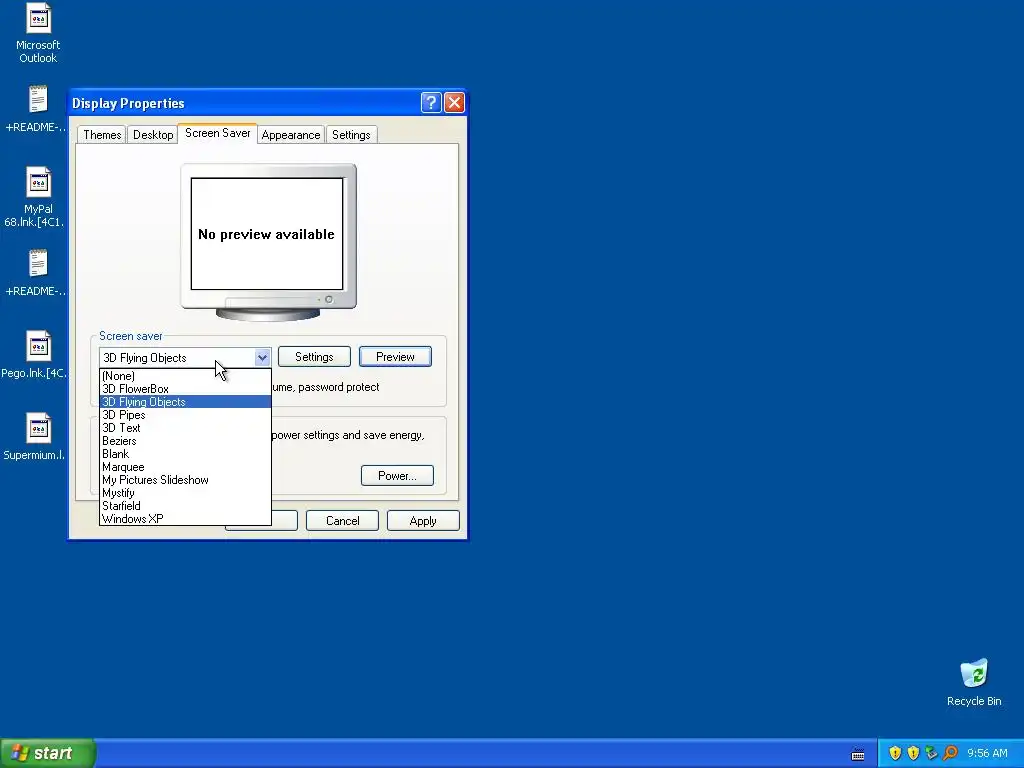Choose (None) from screen saver list
This screenshot has height=768, width=1024.
(x=185, y=376)
